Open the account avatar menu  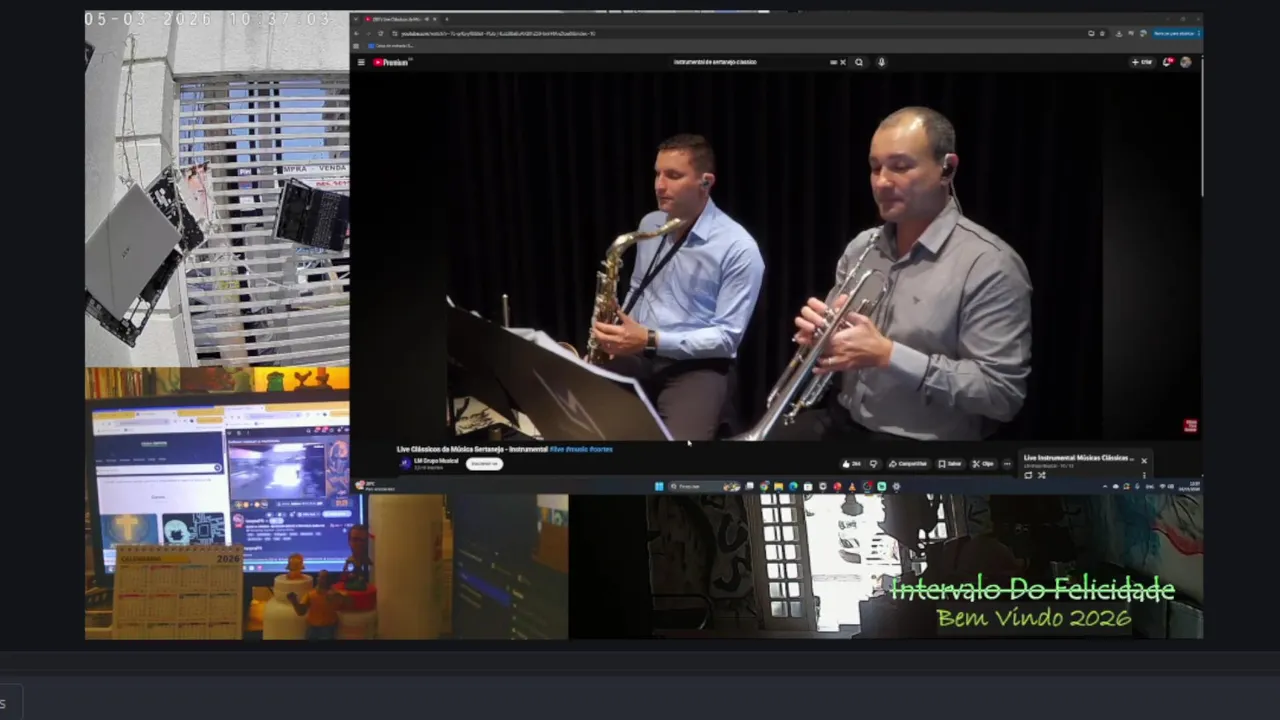pyautogui.click(x=1186, y=62)
